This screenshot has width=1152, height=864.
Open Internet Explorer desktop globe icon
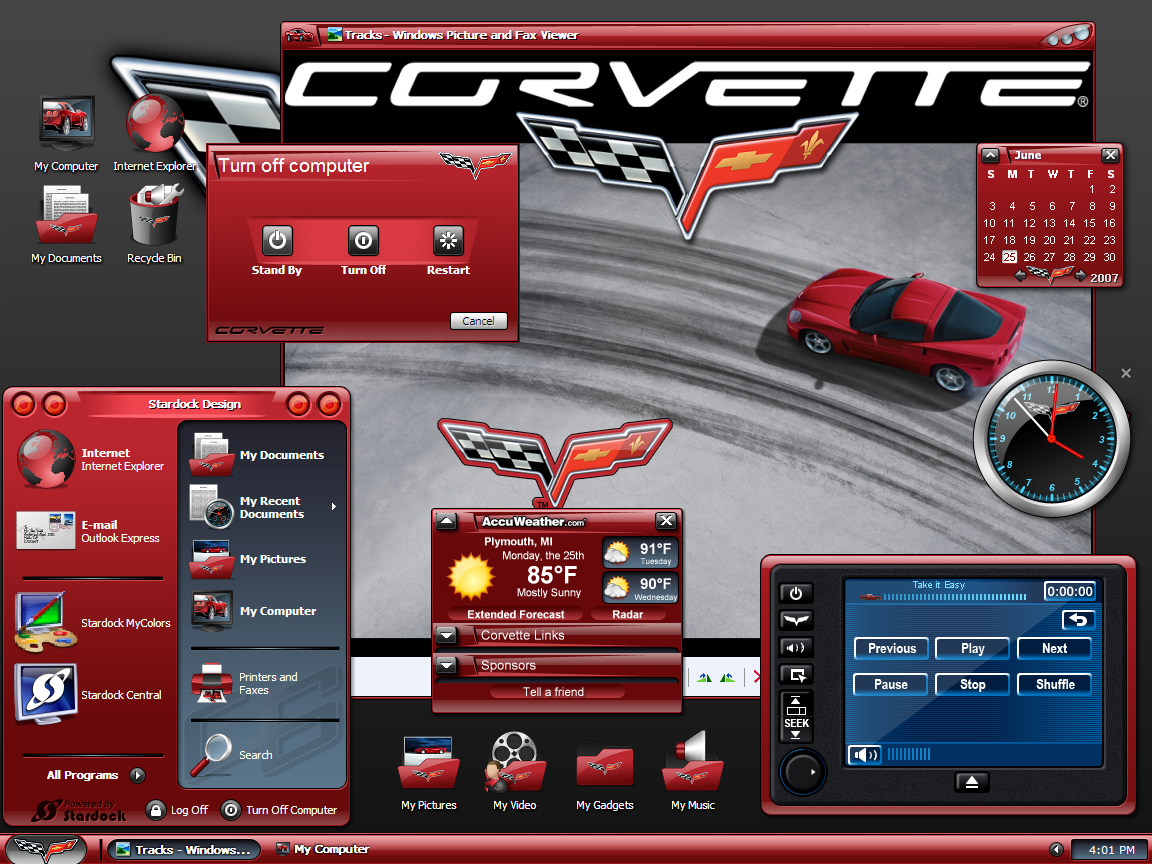[155, 123]
